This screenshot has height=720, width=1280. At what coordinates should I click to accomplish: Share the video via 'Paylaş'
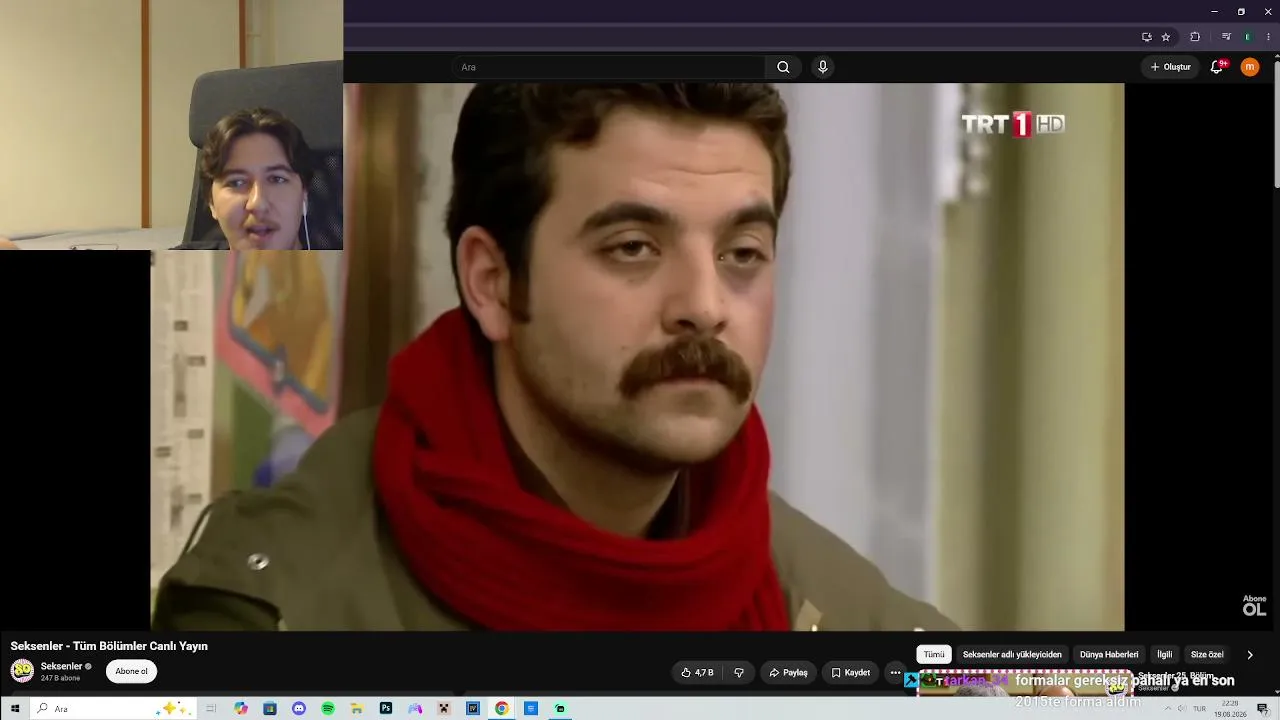(789, 673)
